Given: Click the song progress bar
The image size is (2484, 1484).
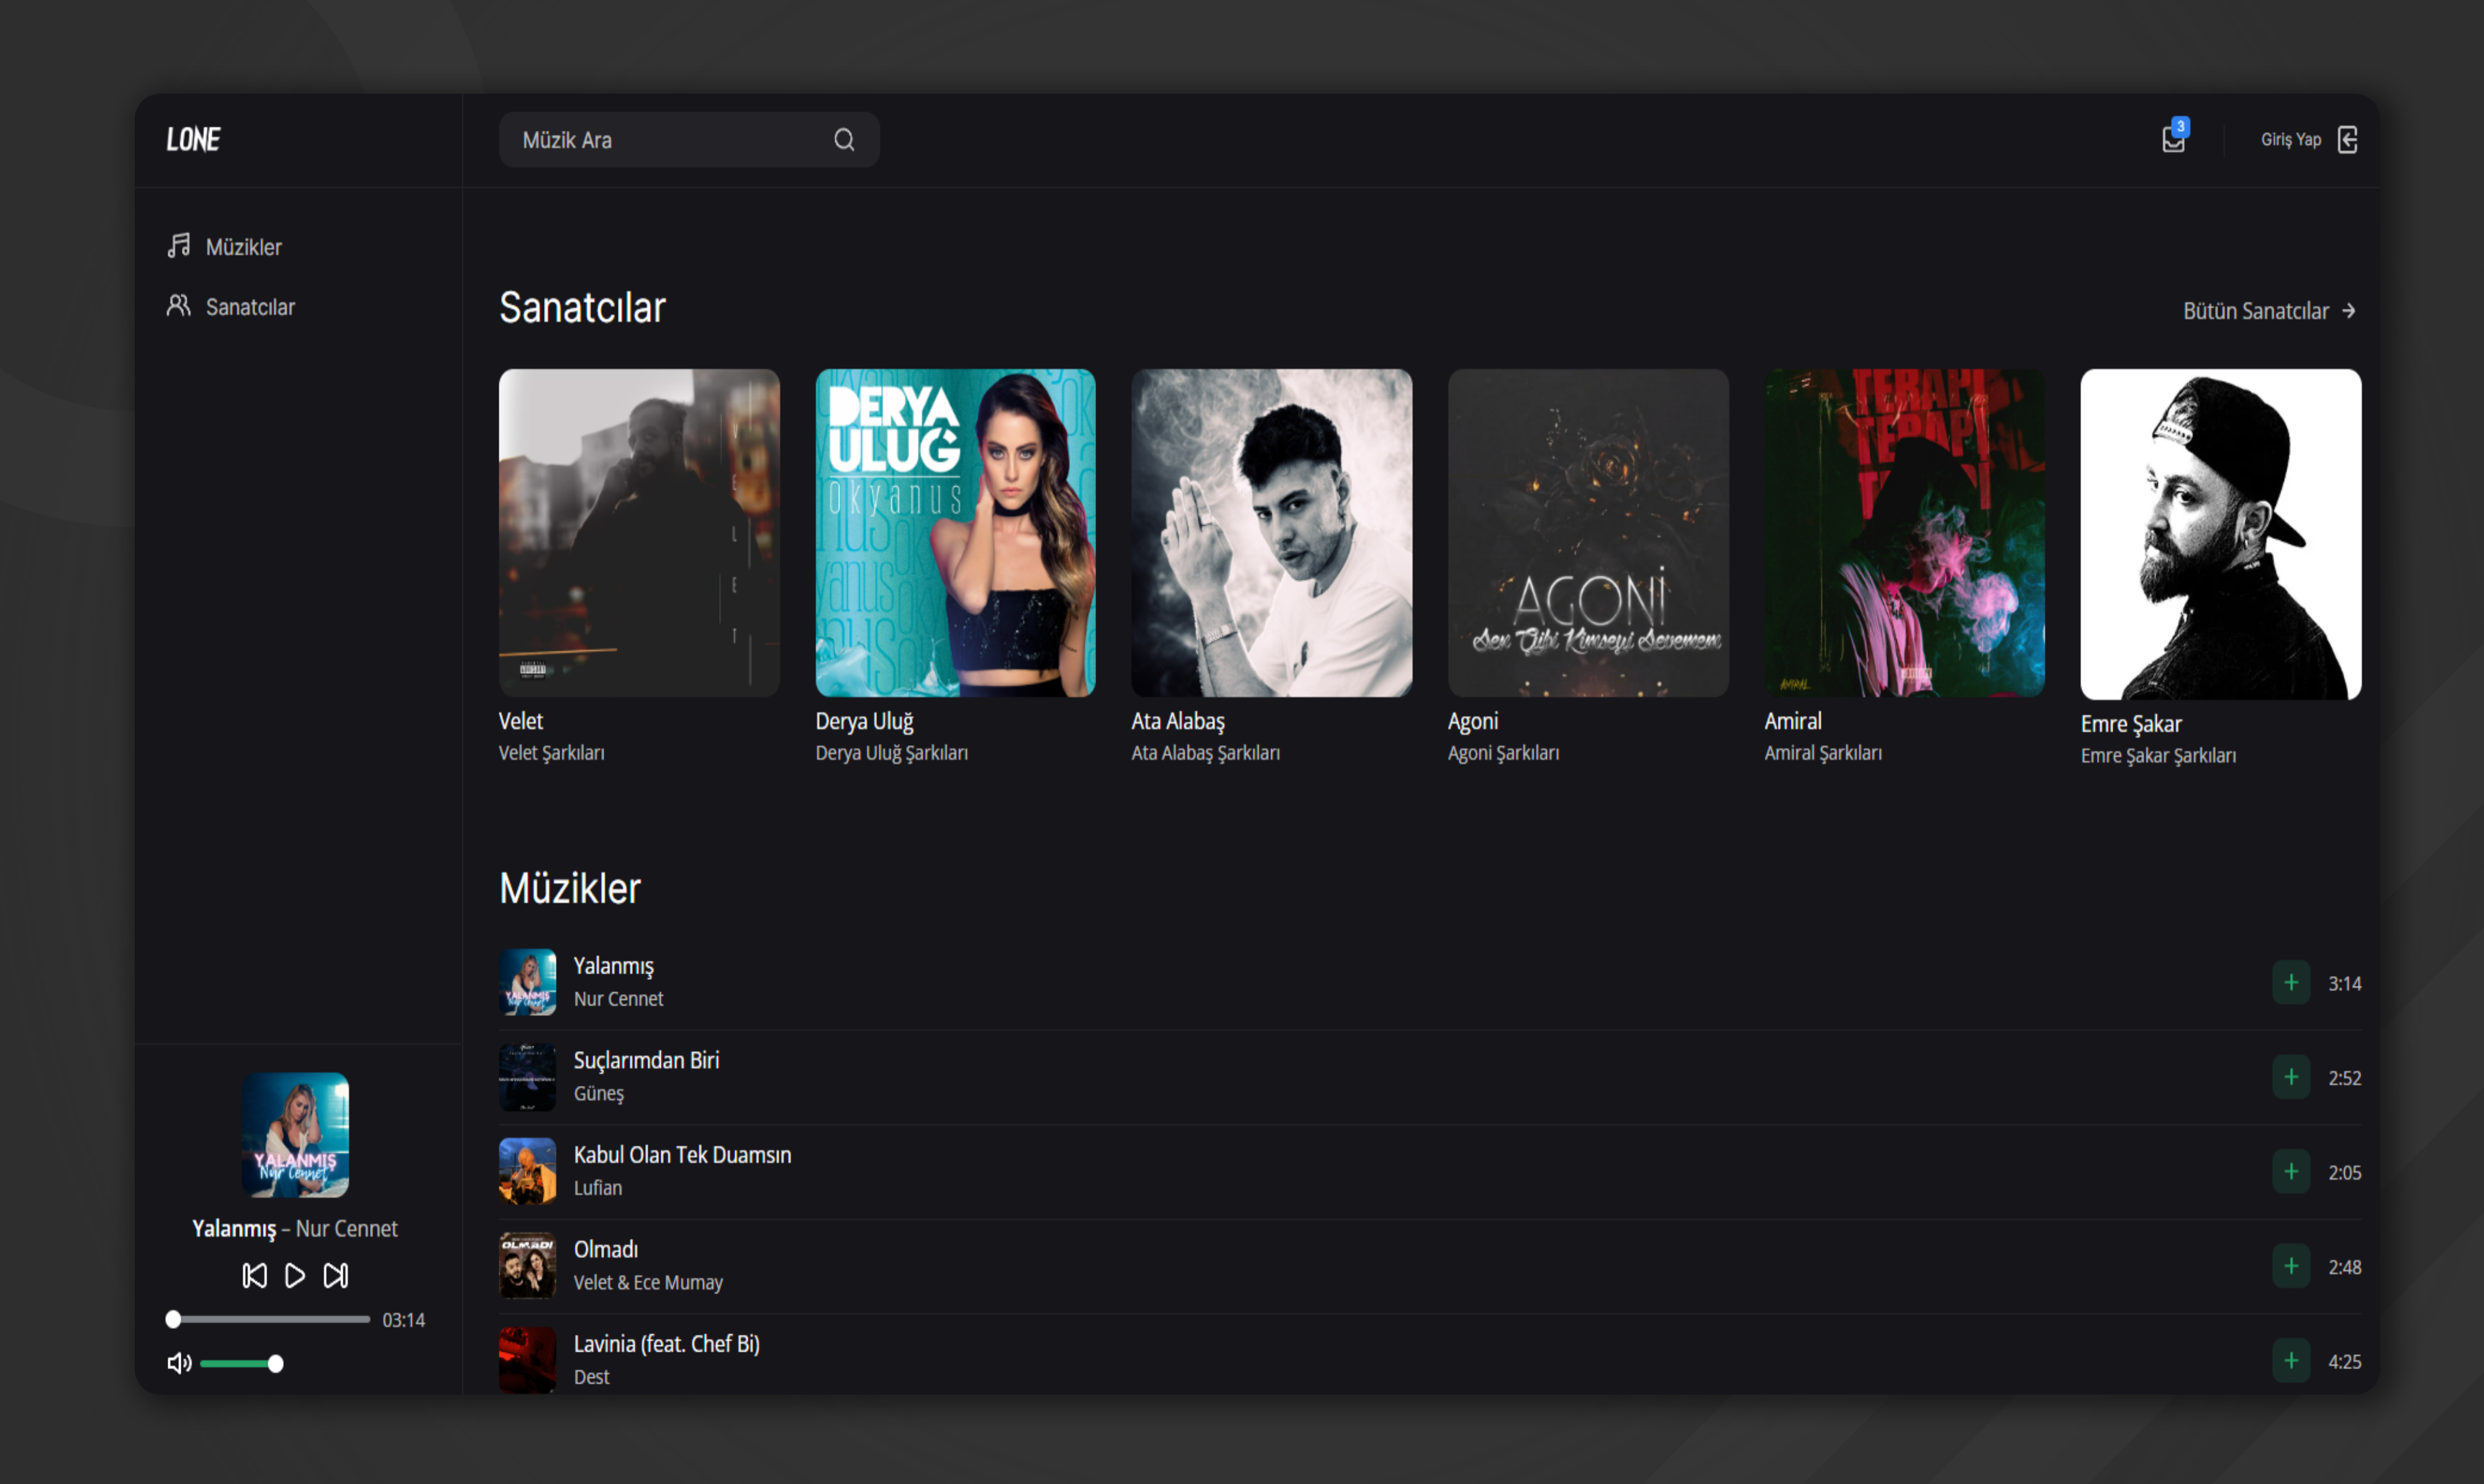Looking at the screenshot, I should coord(270,1319).
